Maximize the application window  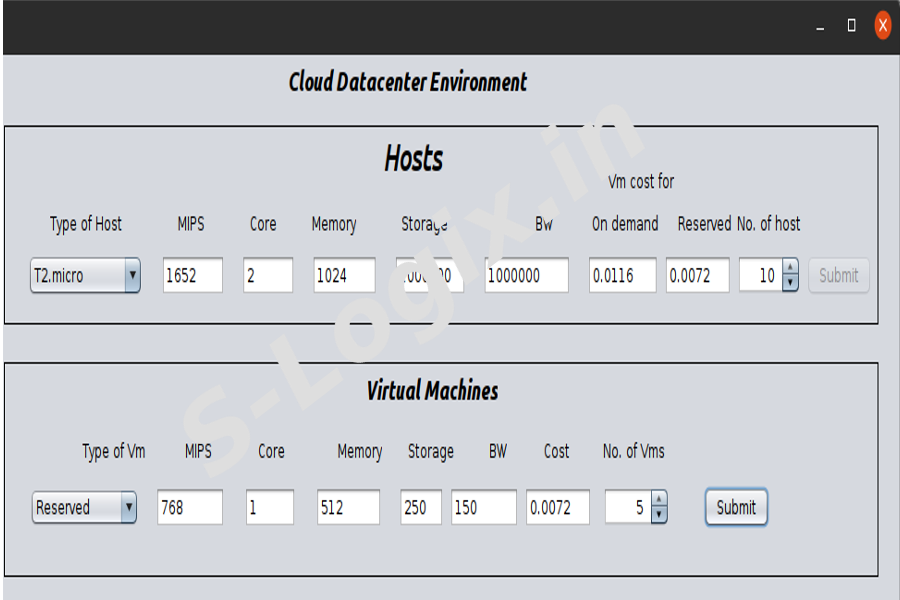tap(851, 26)
